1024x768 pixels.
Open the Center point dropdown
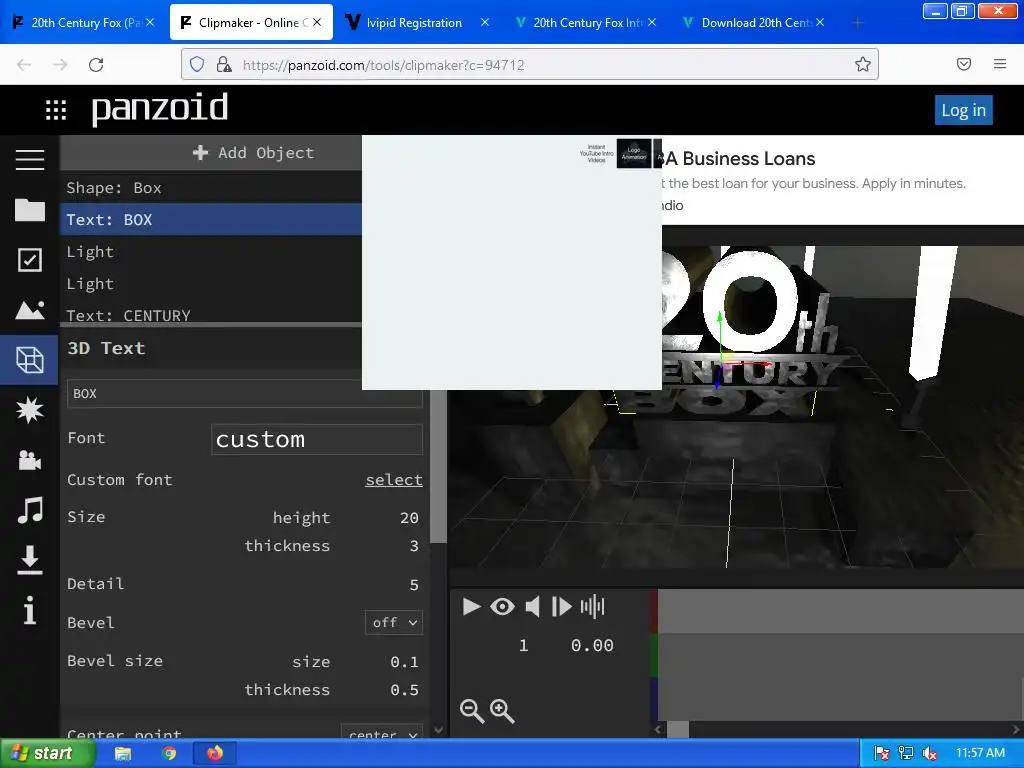(x=382, y=731)
